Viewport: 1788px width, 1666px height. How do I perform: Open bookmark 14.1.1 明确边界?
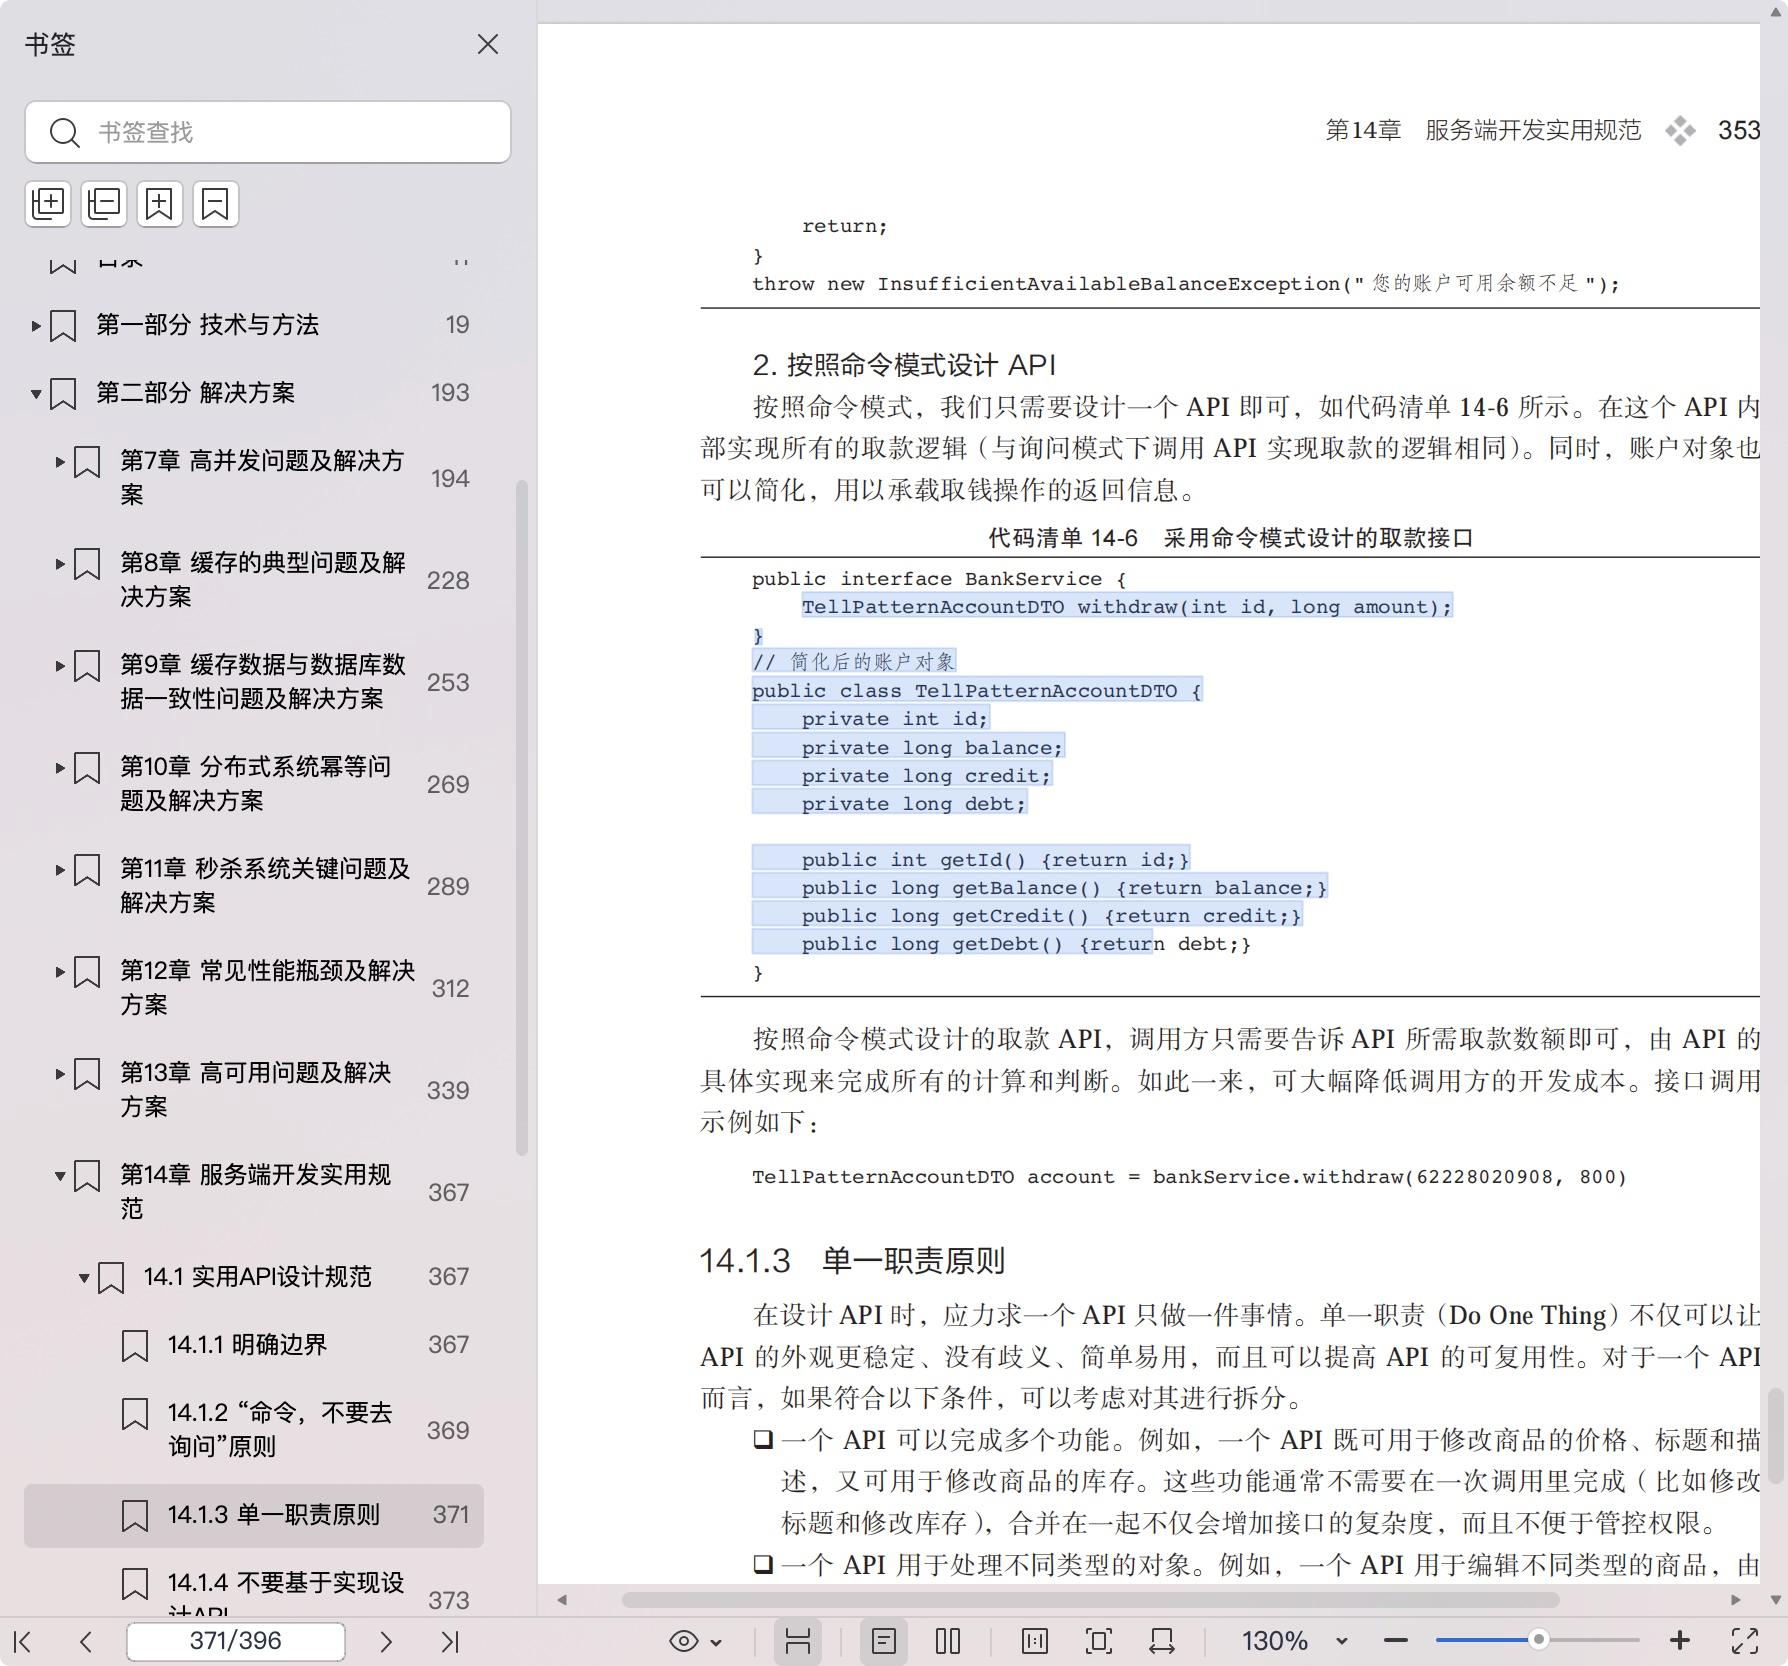tap(247, 1345)
